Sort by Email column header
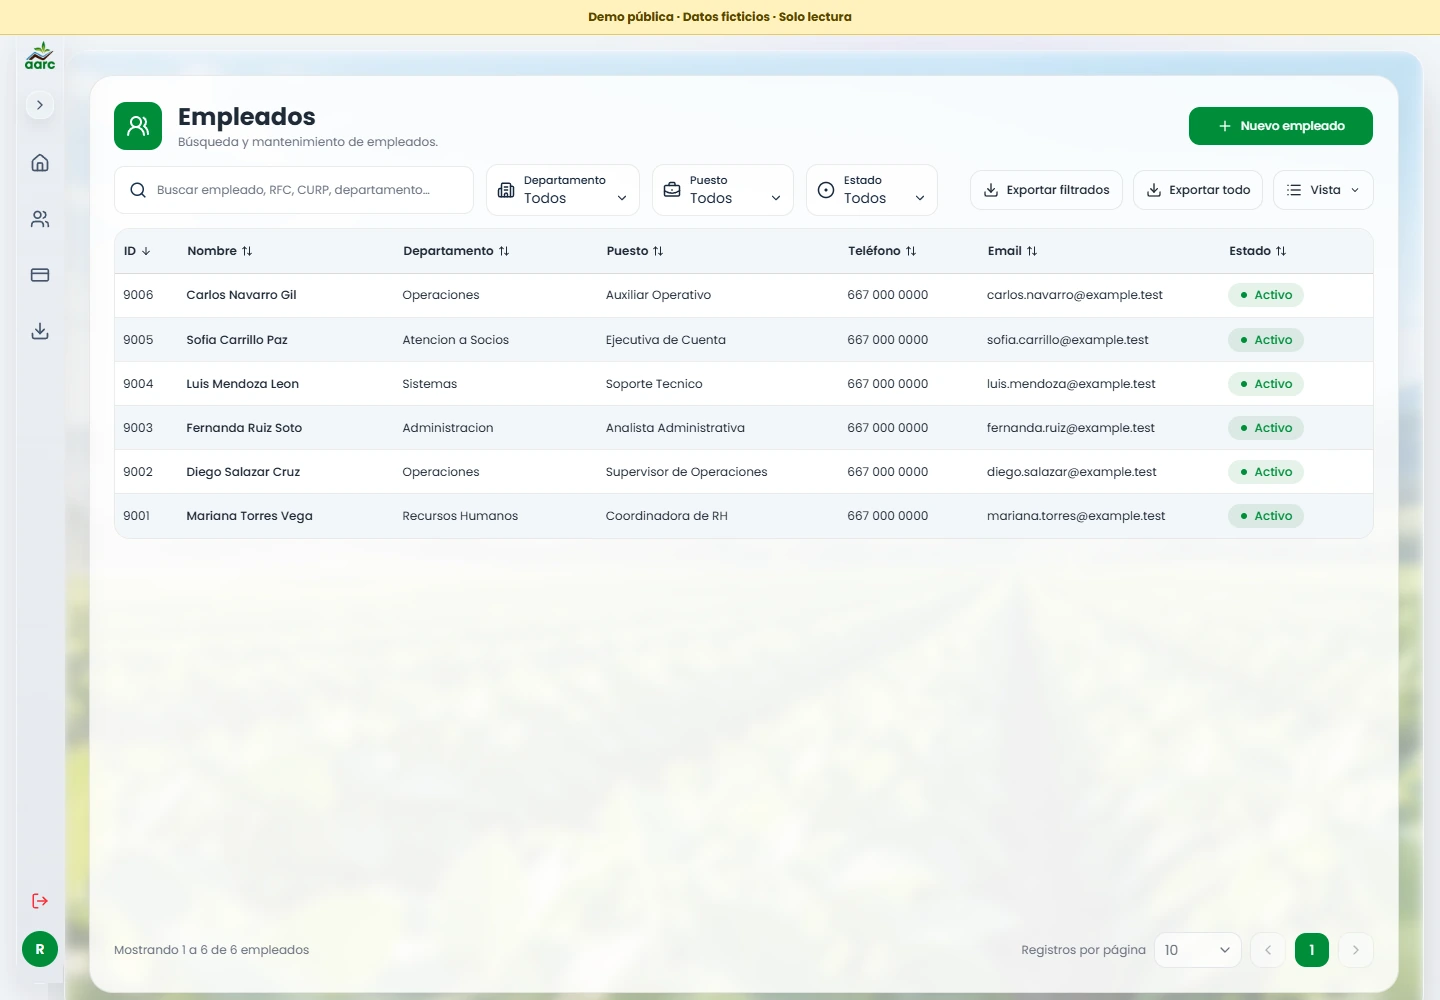1440x1000 pixels. click(1012, 251)
